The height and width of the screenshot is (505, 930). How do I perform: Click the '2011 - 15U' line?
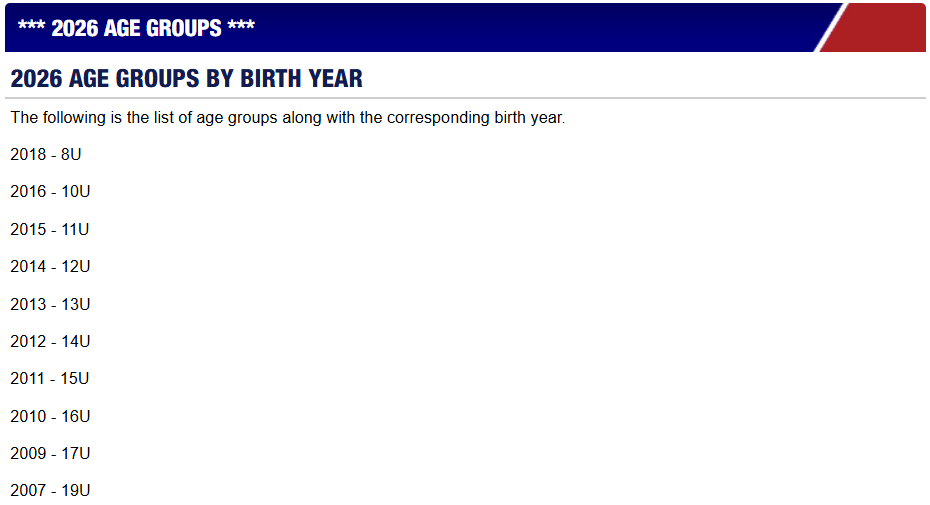pyautogui.click(x=50, y=379)
